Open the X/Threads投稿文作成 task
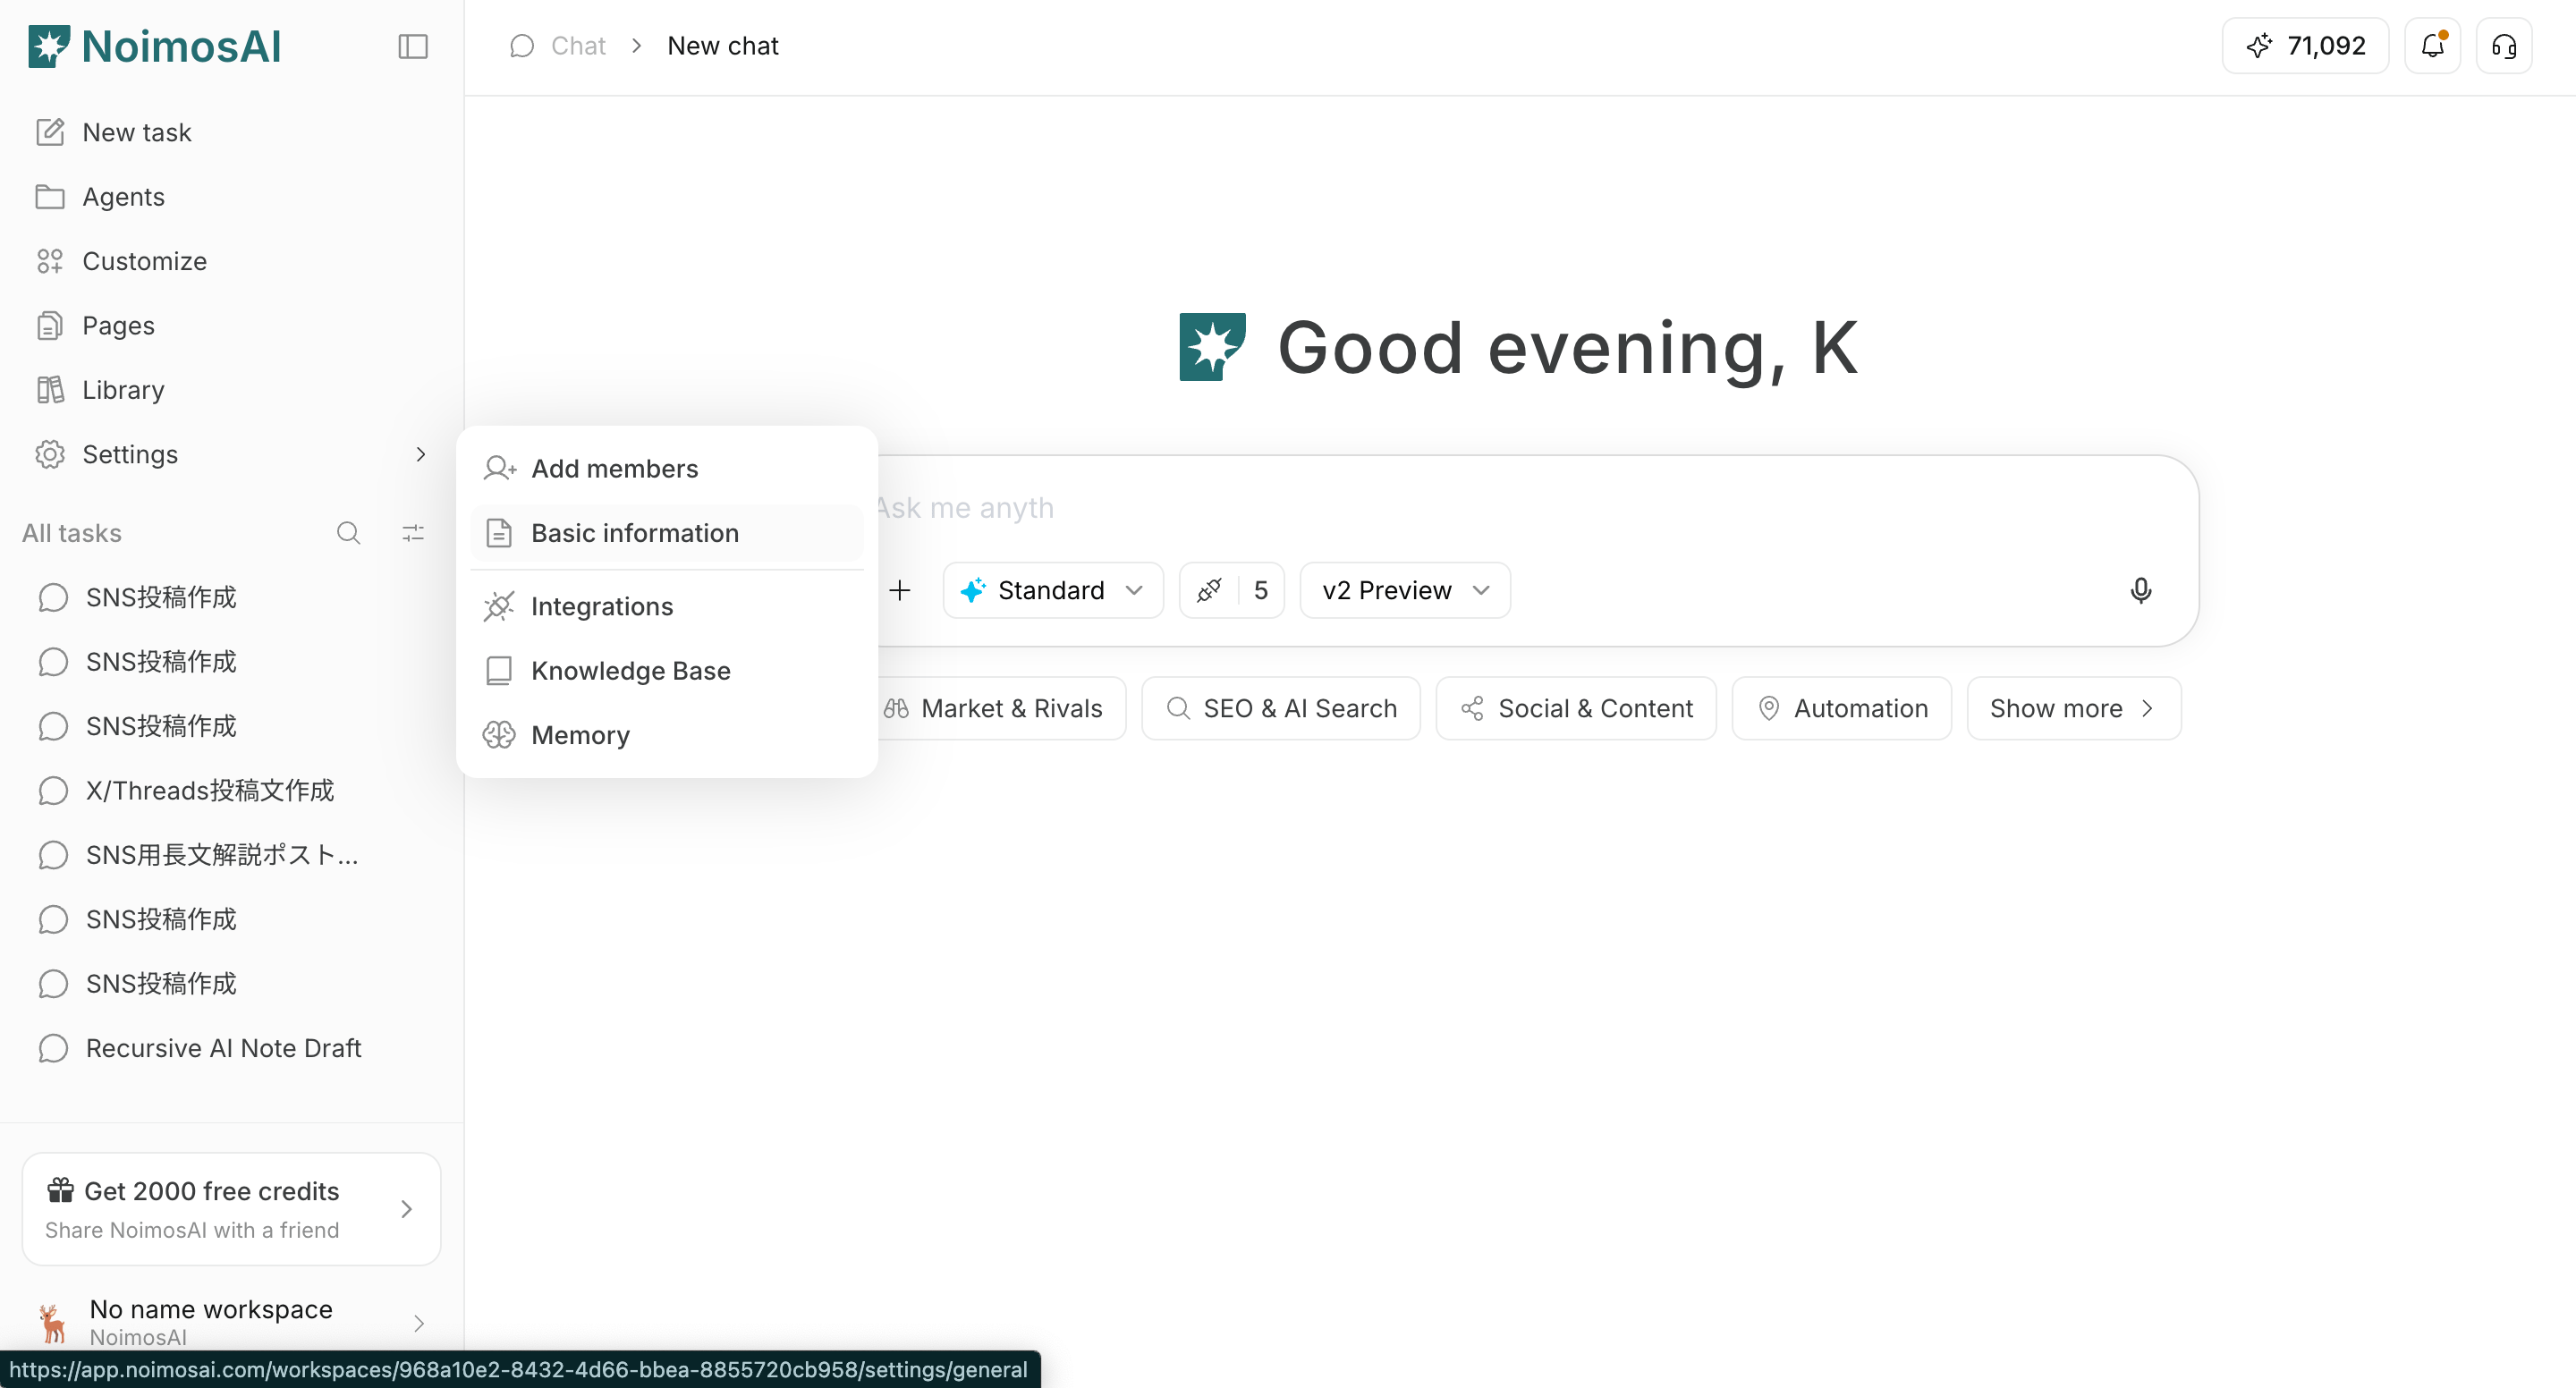This screenshot has height=1388, width=2576. click(231, 790)
